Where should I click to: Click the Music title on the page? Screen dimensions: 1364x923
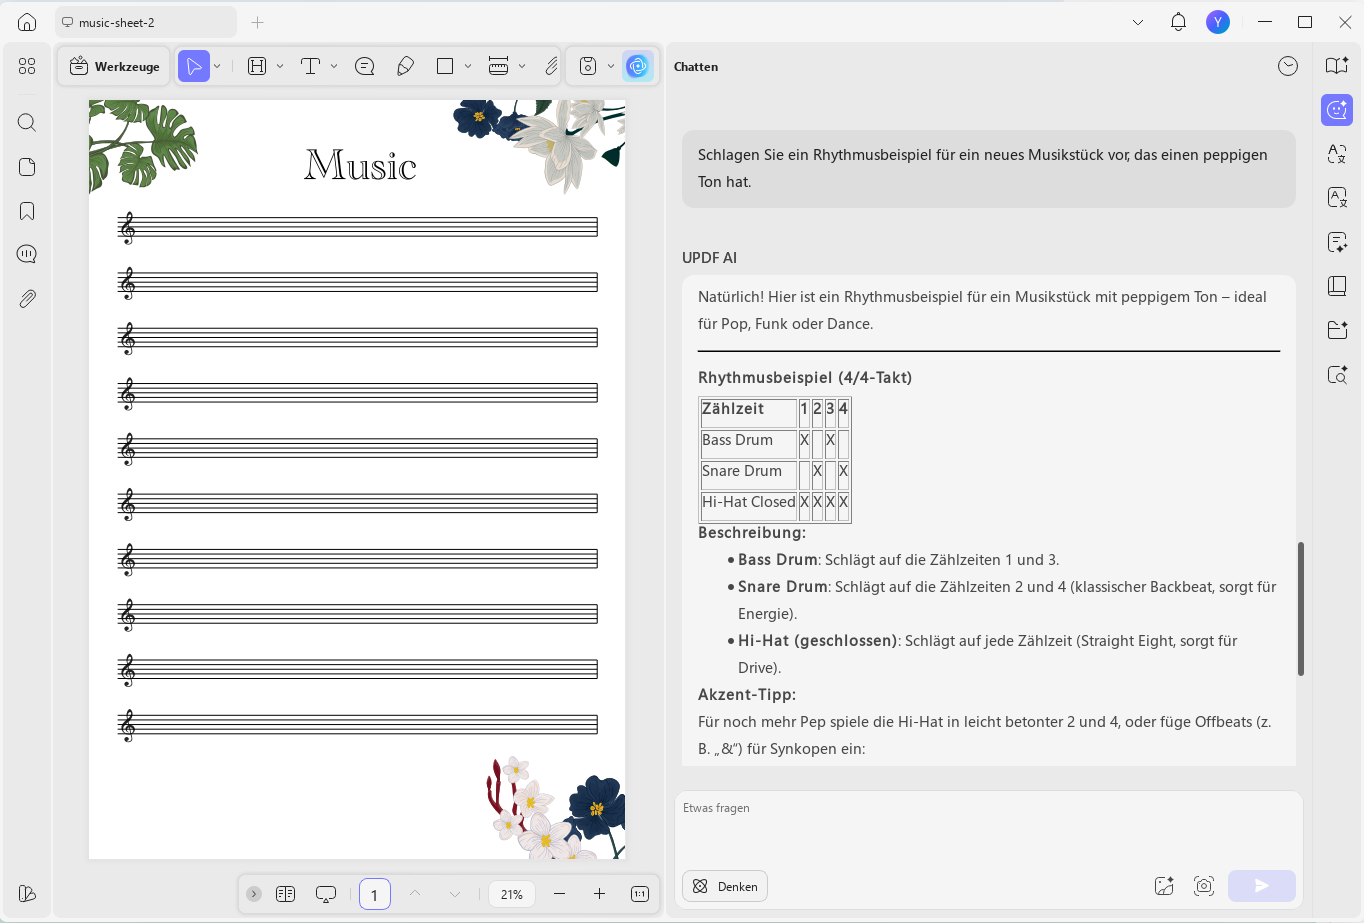pos(361,165)
